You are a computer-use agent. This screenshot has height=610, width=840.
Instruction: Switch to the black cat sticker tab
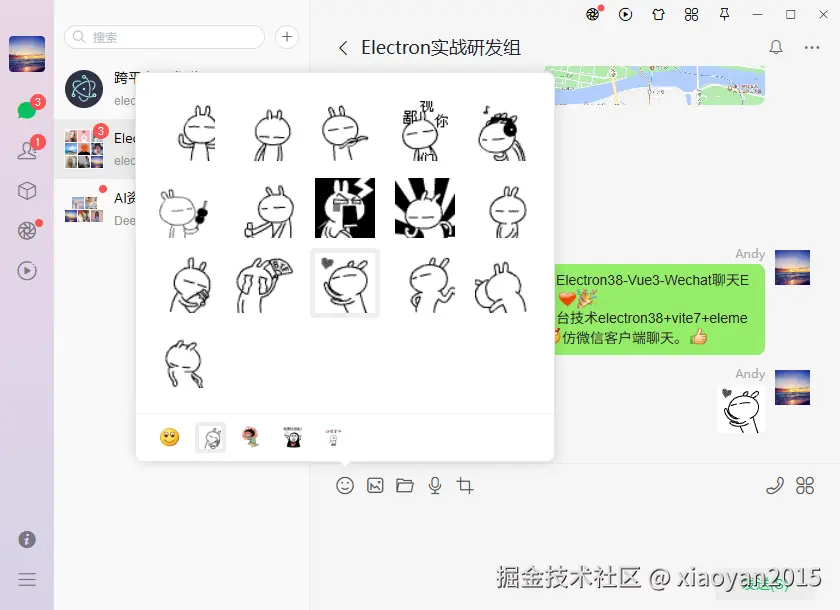[292, 438]
